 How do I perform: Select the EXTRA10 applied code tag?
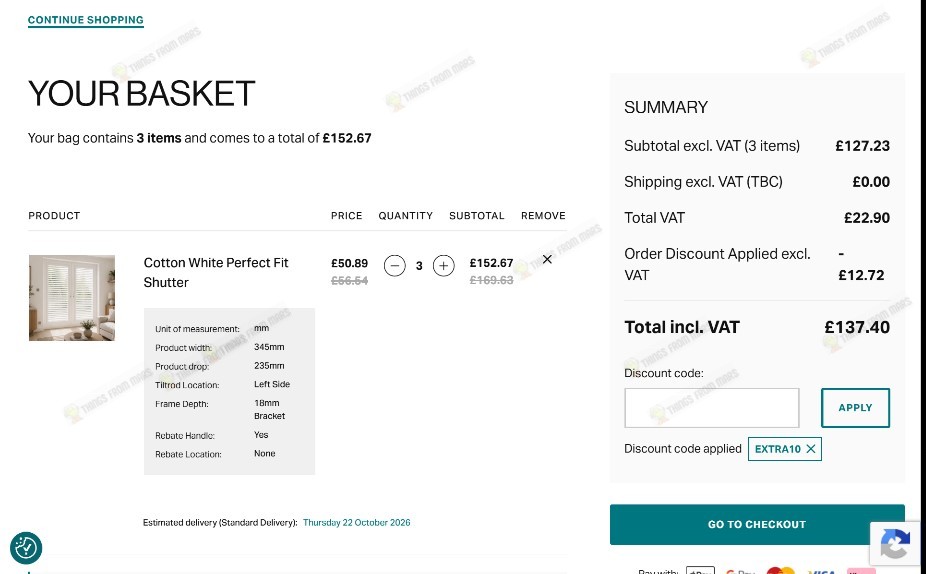point(777,449)
